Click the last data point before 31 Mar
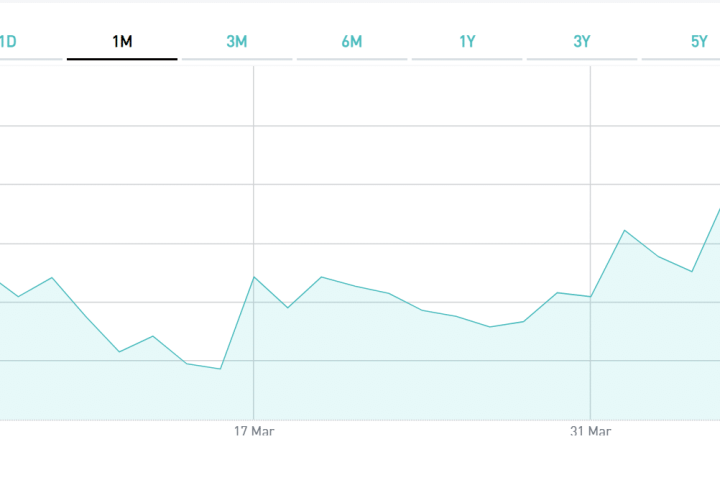 click(x=557, y=292)
